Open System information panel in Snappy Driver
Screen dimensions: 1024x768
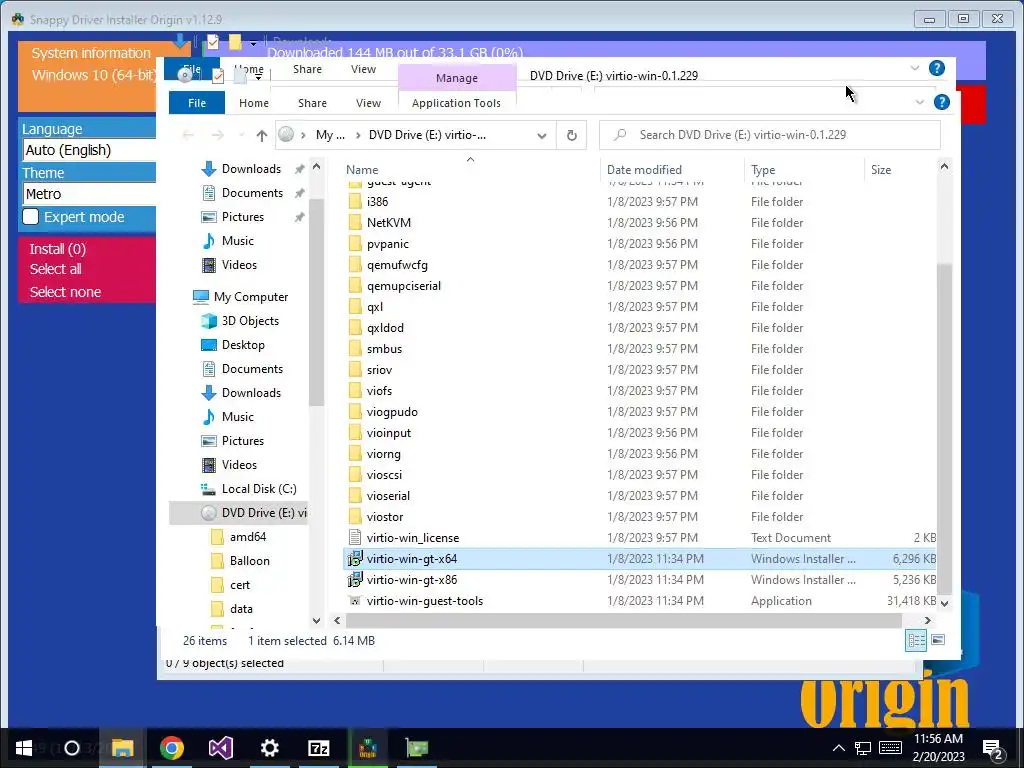click(x=91, y=53)
